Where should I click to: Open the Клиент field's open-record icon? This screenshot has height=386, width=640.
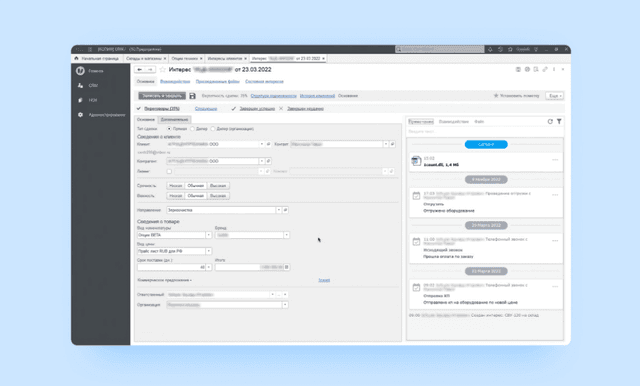[x=268, y=144]
